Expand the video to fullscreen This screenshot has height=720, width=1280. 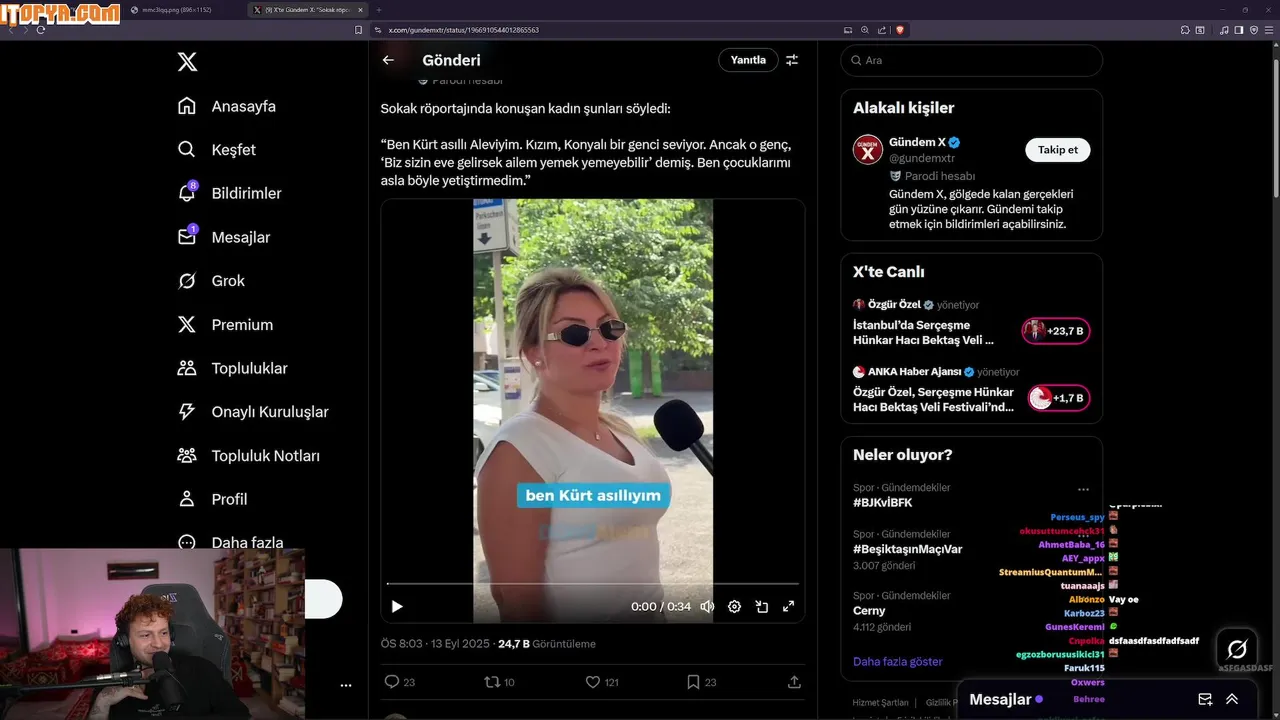[x=788, y=606]
